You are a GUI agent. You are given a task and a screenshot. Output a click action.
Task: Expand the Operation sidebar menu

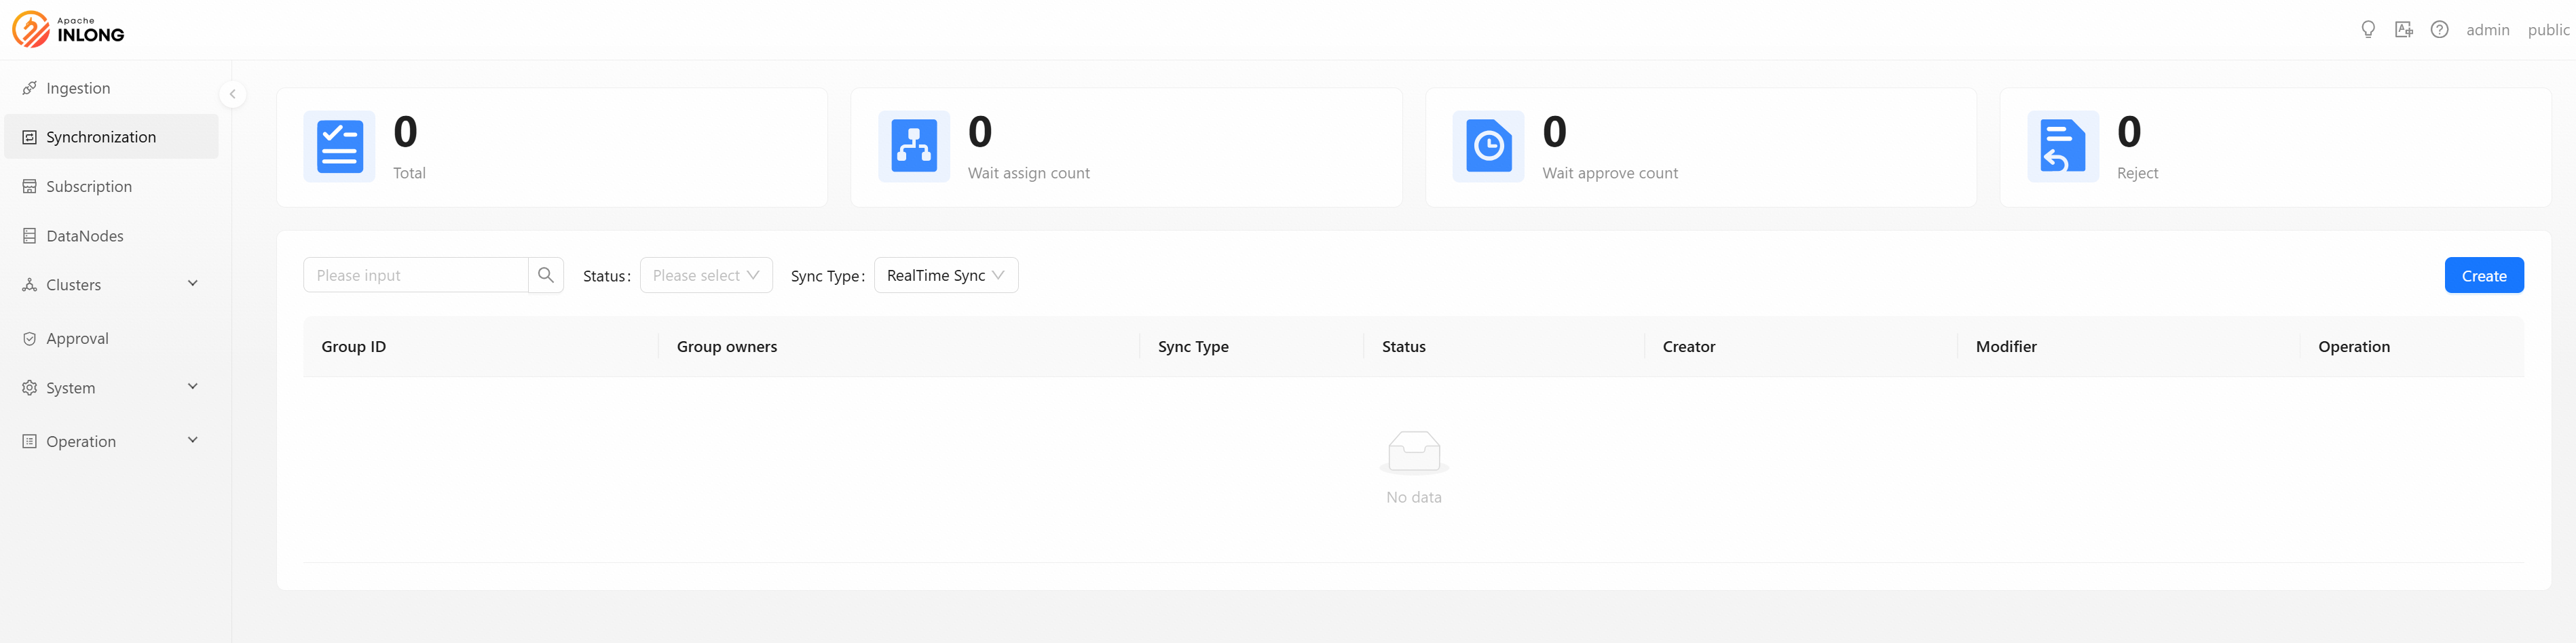pos(110,441)
